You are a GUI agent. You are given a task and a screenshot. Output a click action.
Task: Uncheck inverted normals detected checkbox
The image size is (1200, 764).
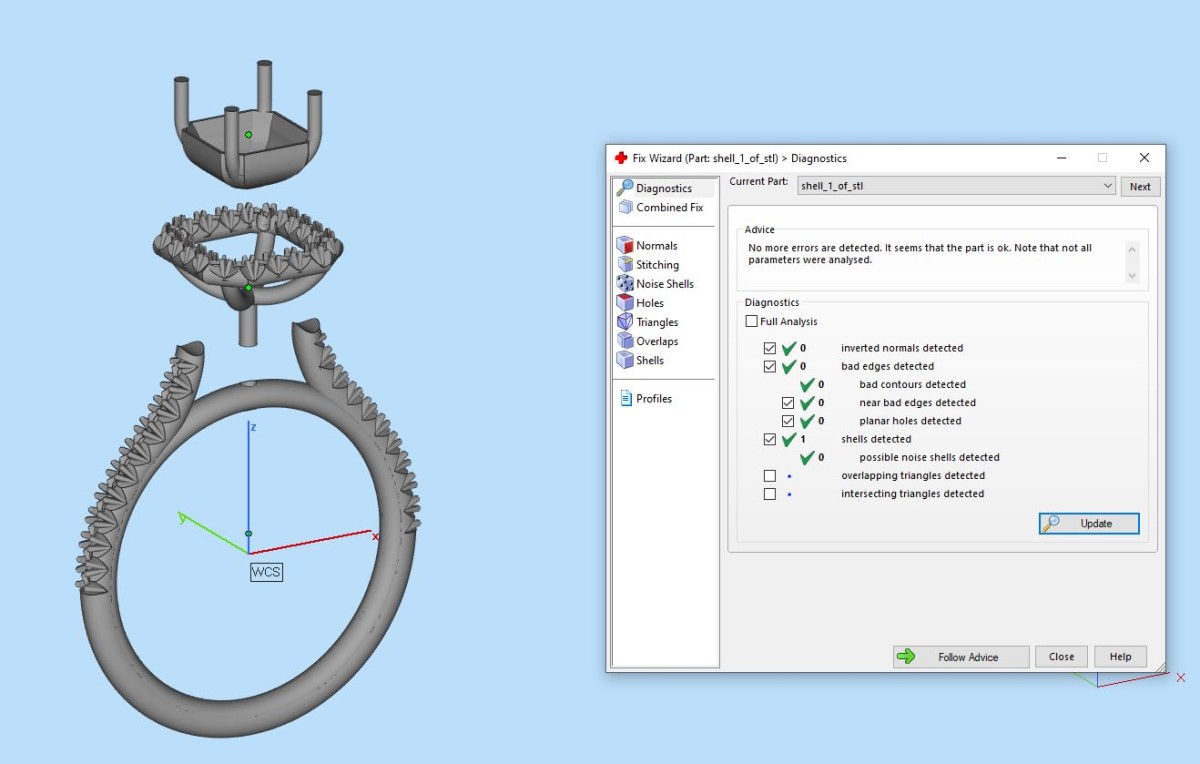769,348
